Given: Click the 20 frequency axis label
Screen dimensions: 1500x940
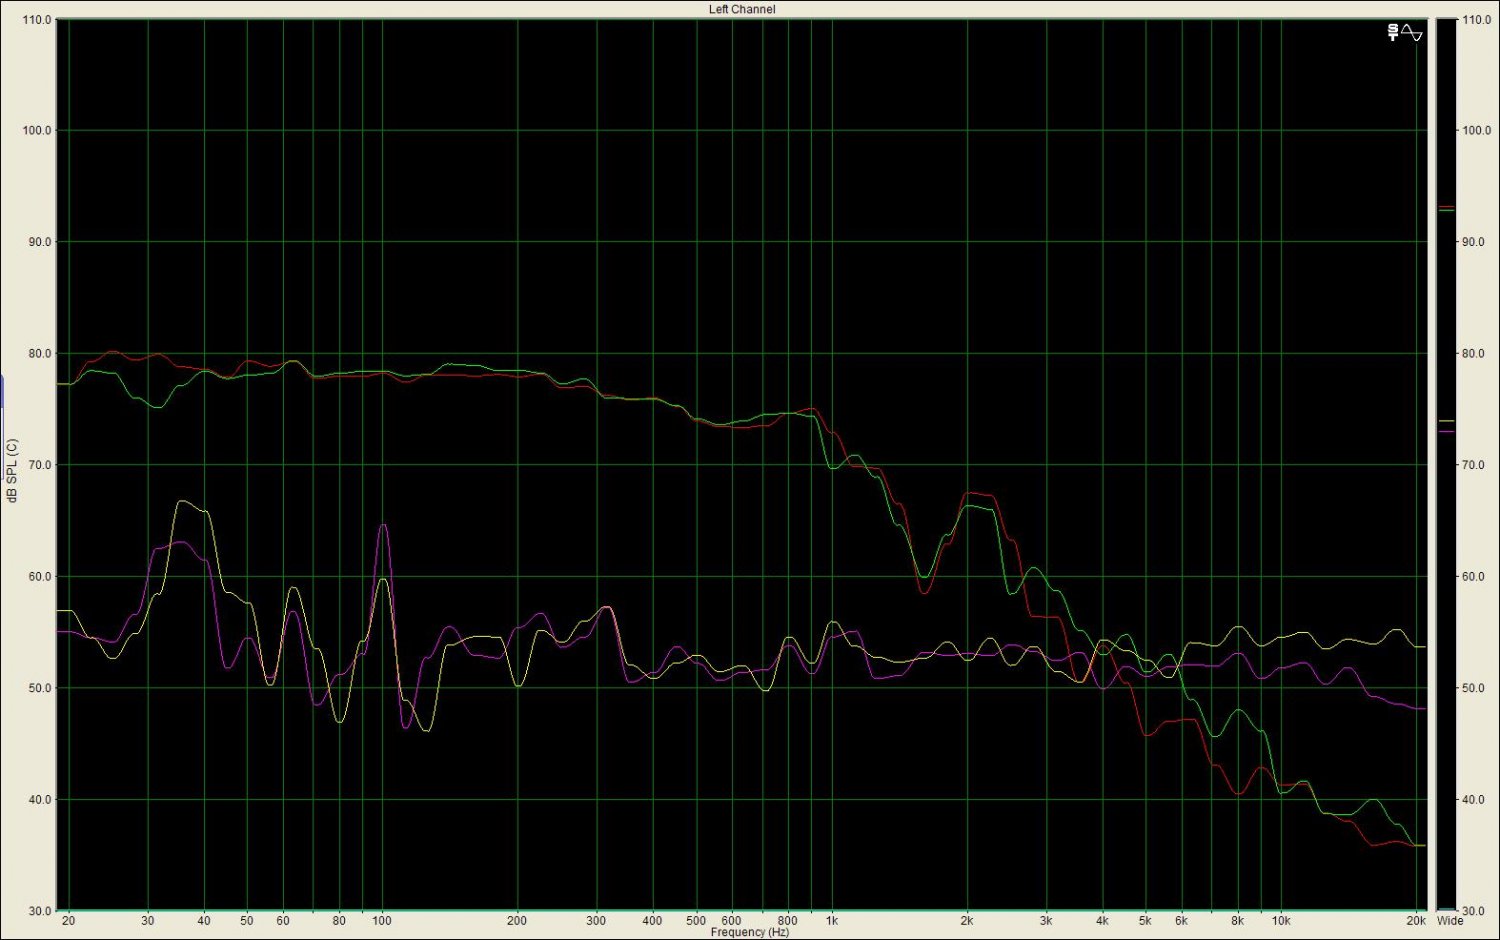Looking at the screenshot, I should [68, 920].
